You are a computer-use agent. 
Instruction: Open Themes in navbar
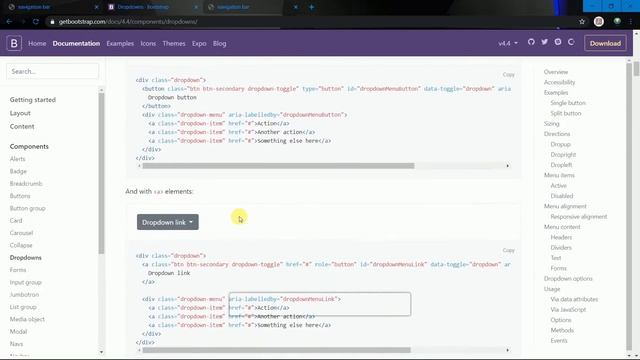pos(174,43)
